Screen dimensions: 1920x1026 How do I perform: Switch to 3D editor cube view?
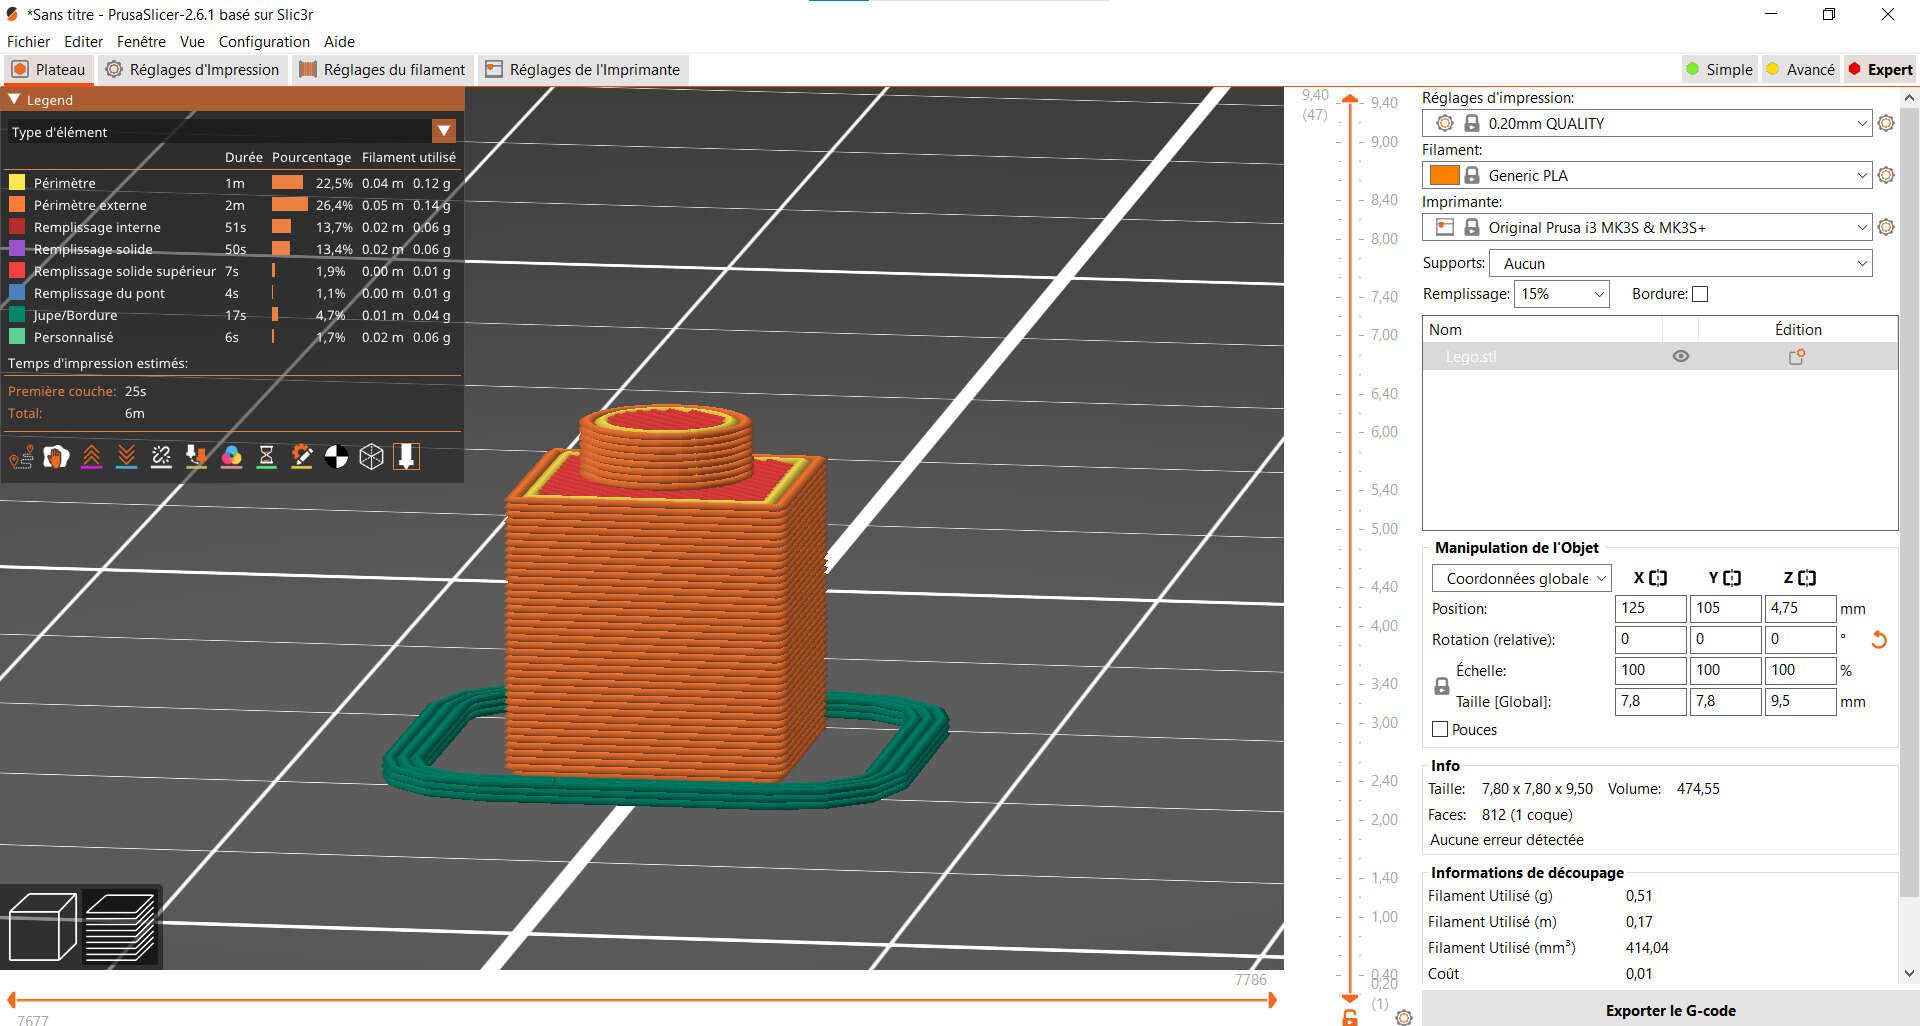click(42, 927)
